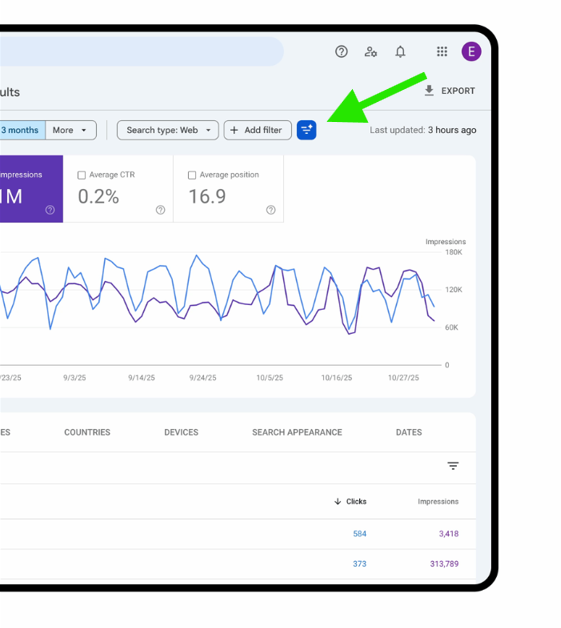
Task: Select the 3 months date range
Action: 22,130
